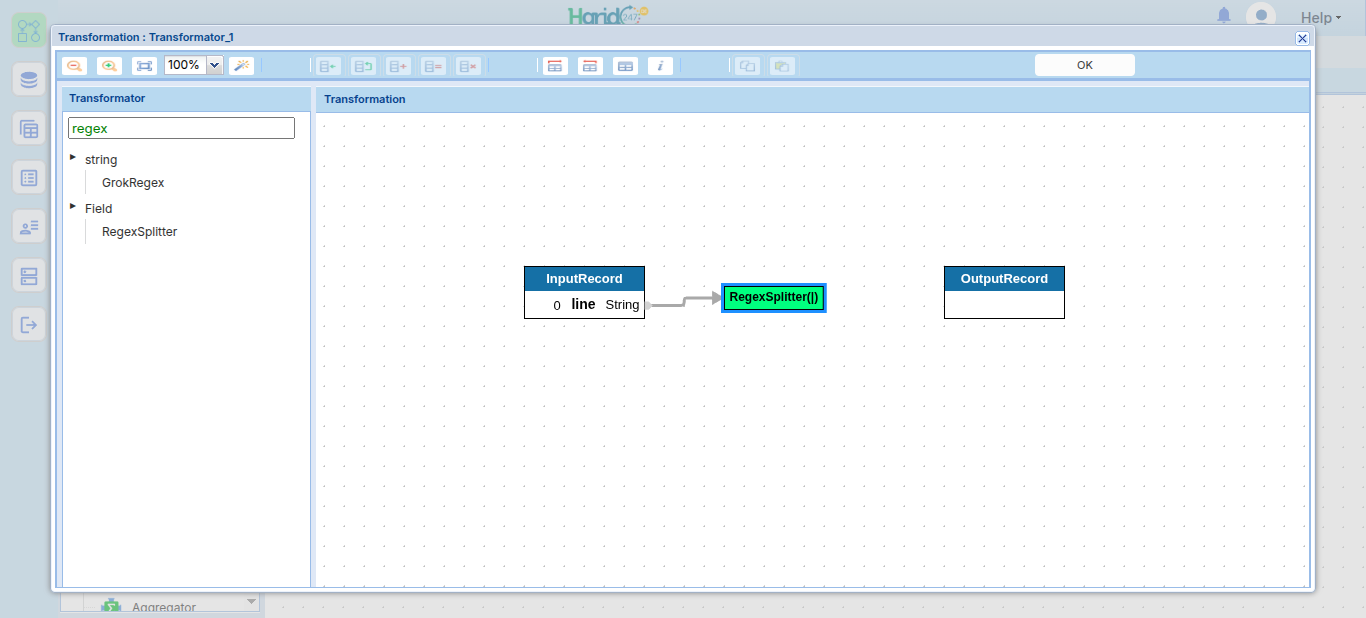Open the list view sidebar icon

(x=29, y=178)
